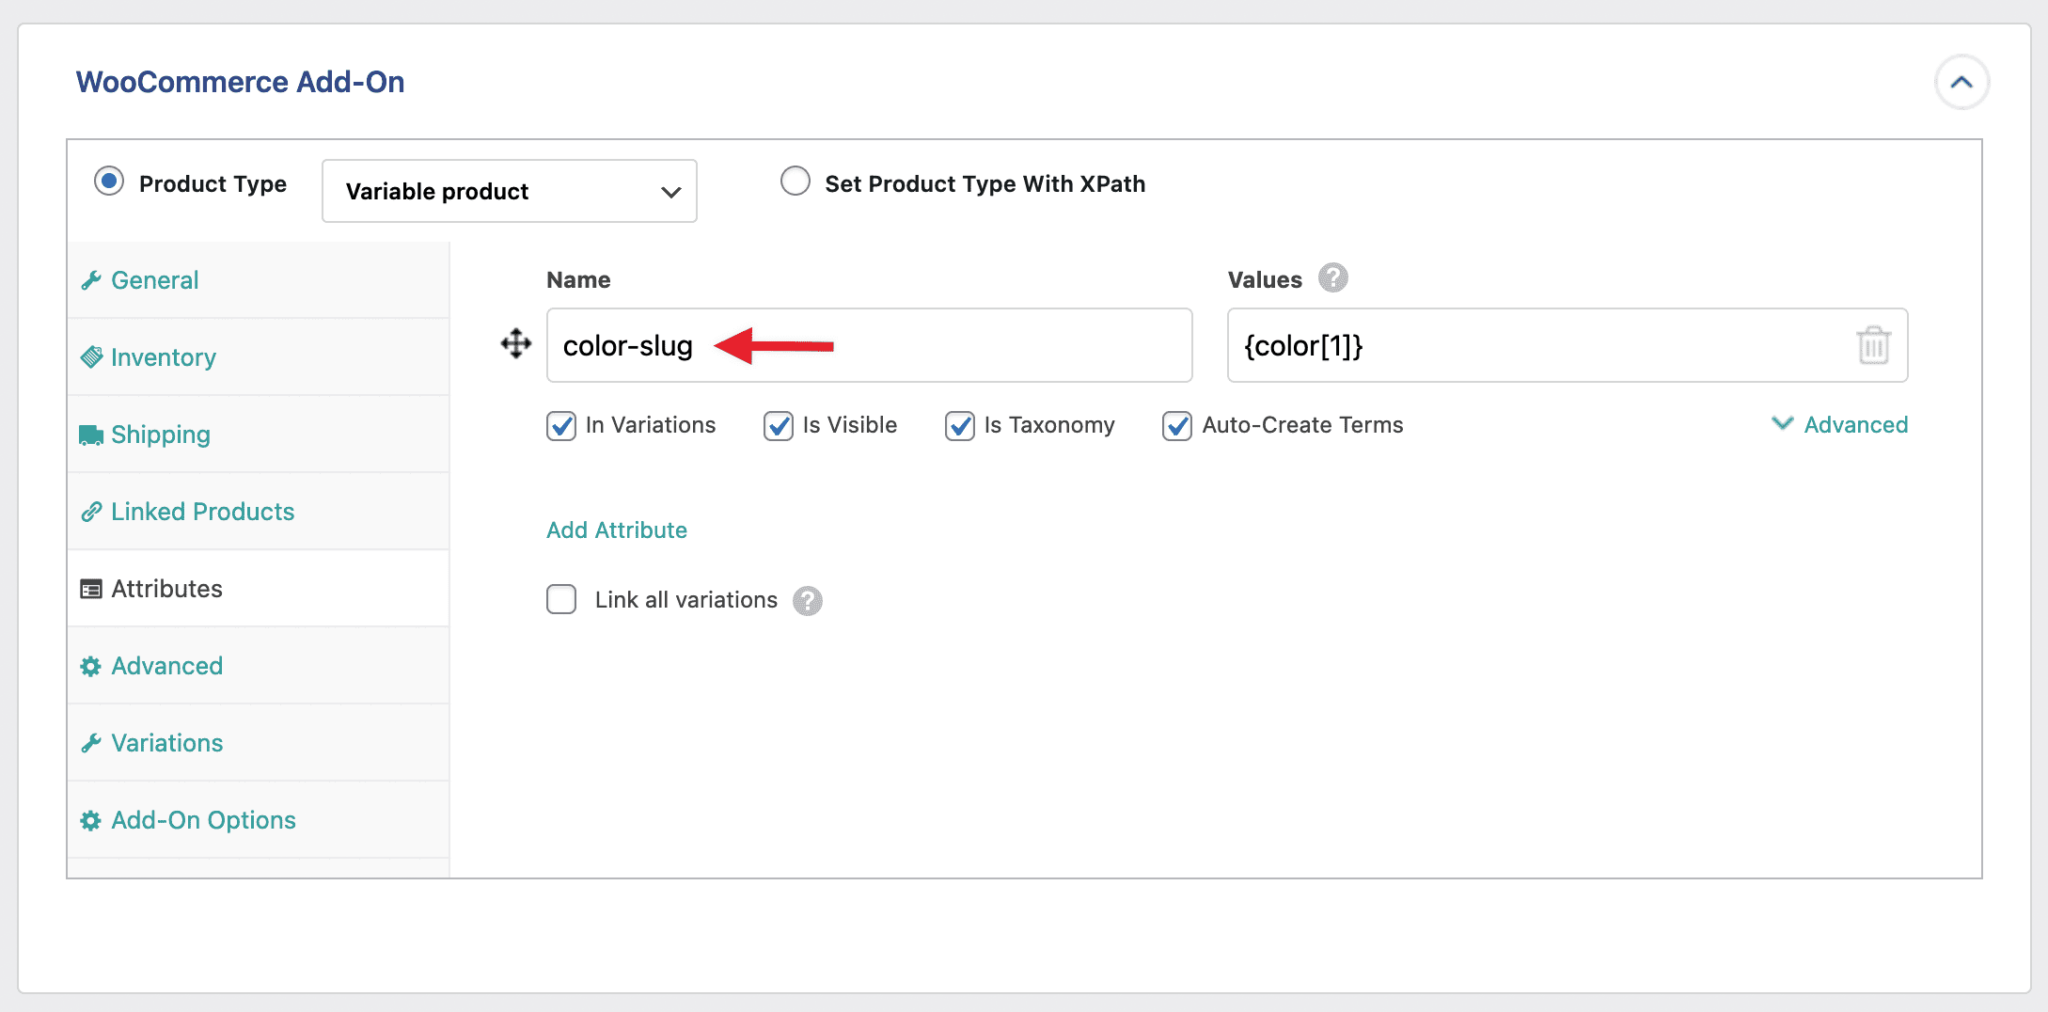Click the Shipping truck icon
The height and width of the screenshot is (1012, 2048).
(92, 434)
